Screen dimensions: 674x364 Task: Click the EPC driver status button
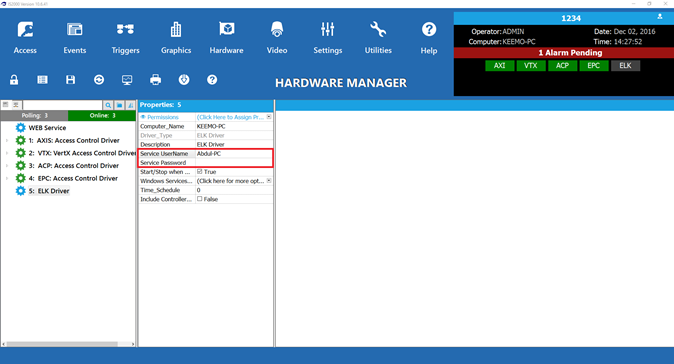[594, 65]
